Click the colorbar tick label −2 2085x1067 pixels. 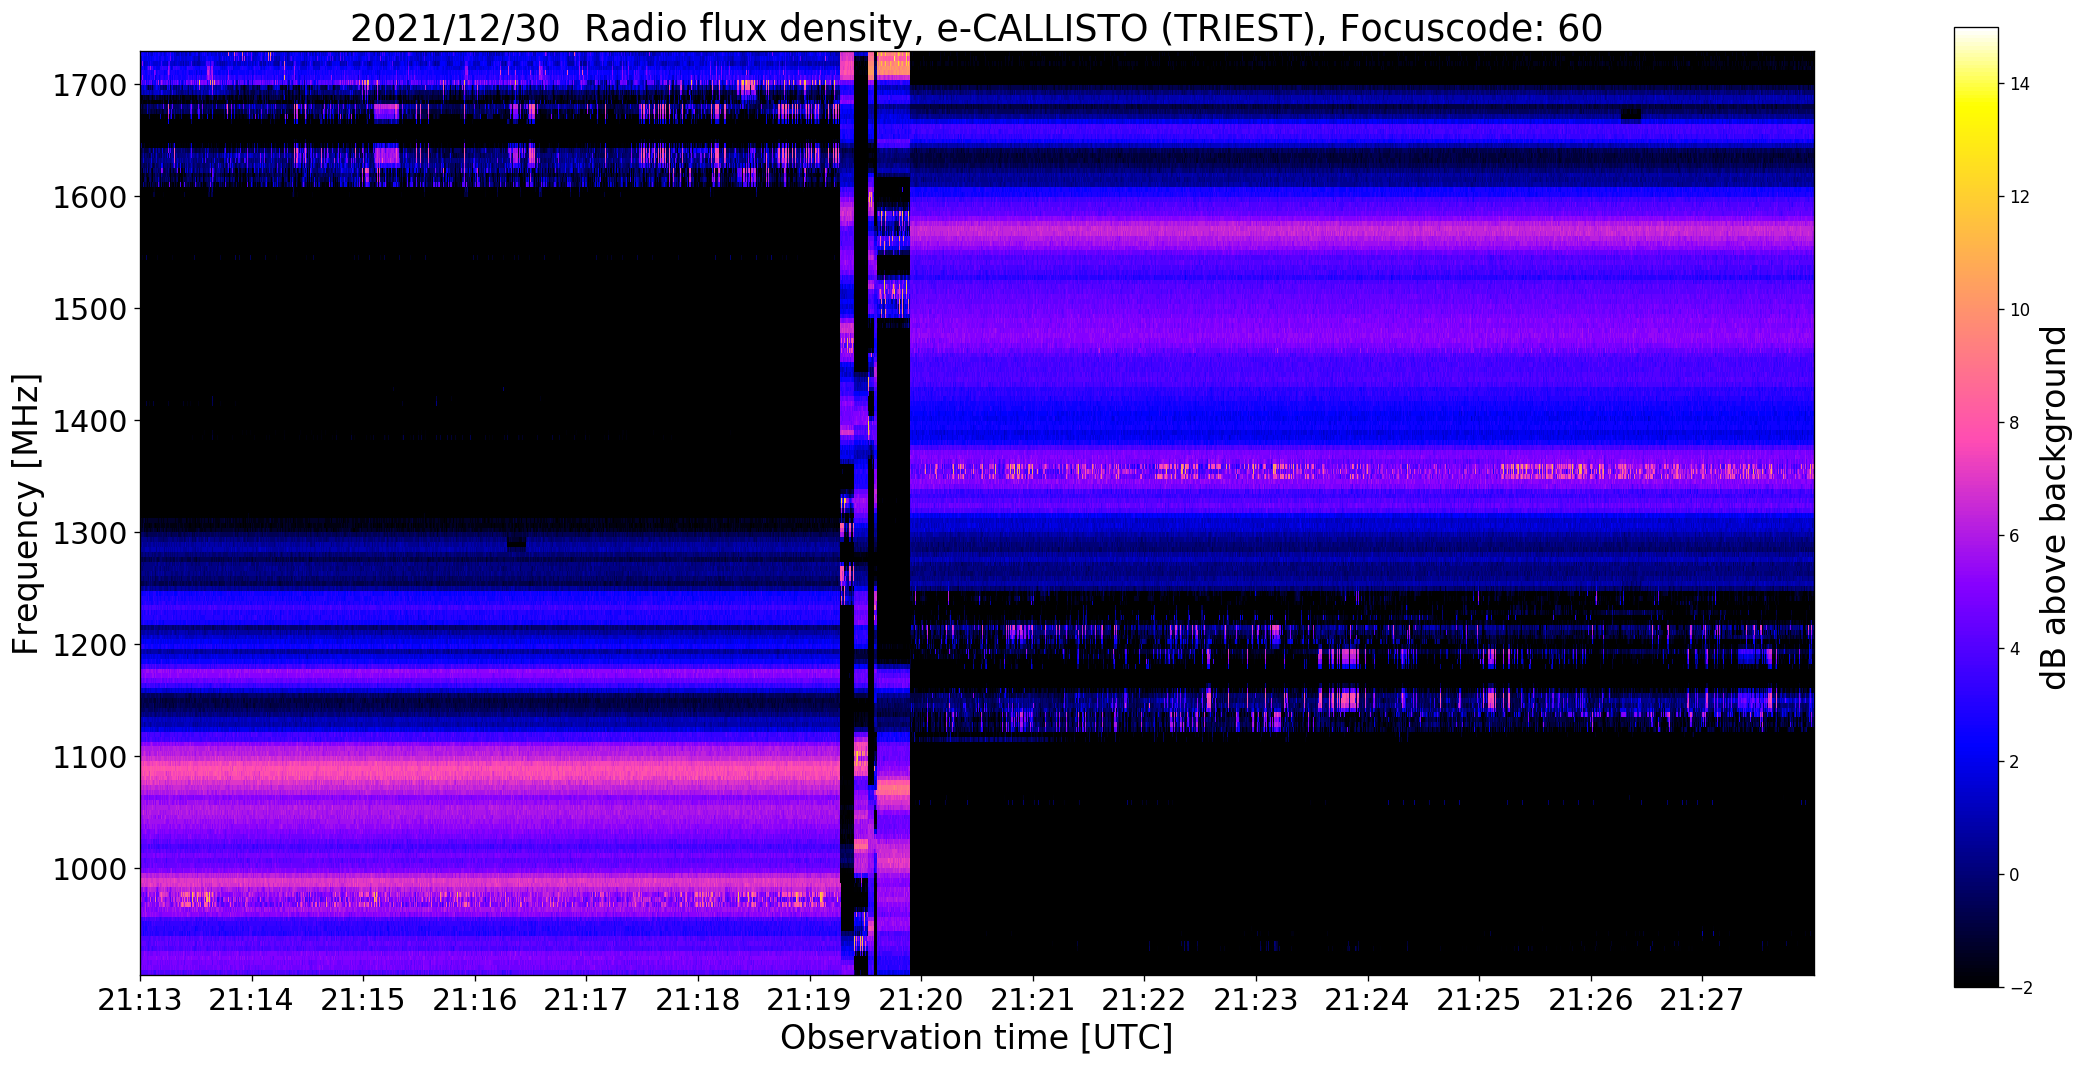pos(2019,989)
